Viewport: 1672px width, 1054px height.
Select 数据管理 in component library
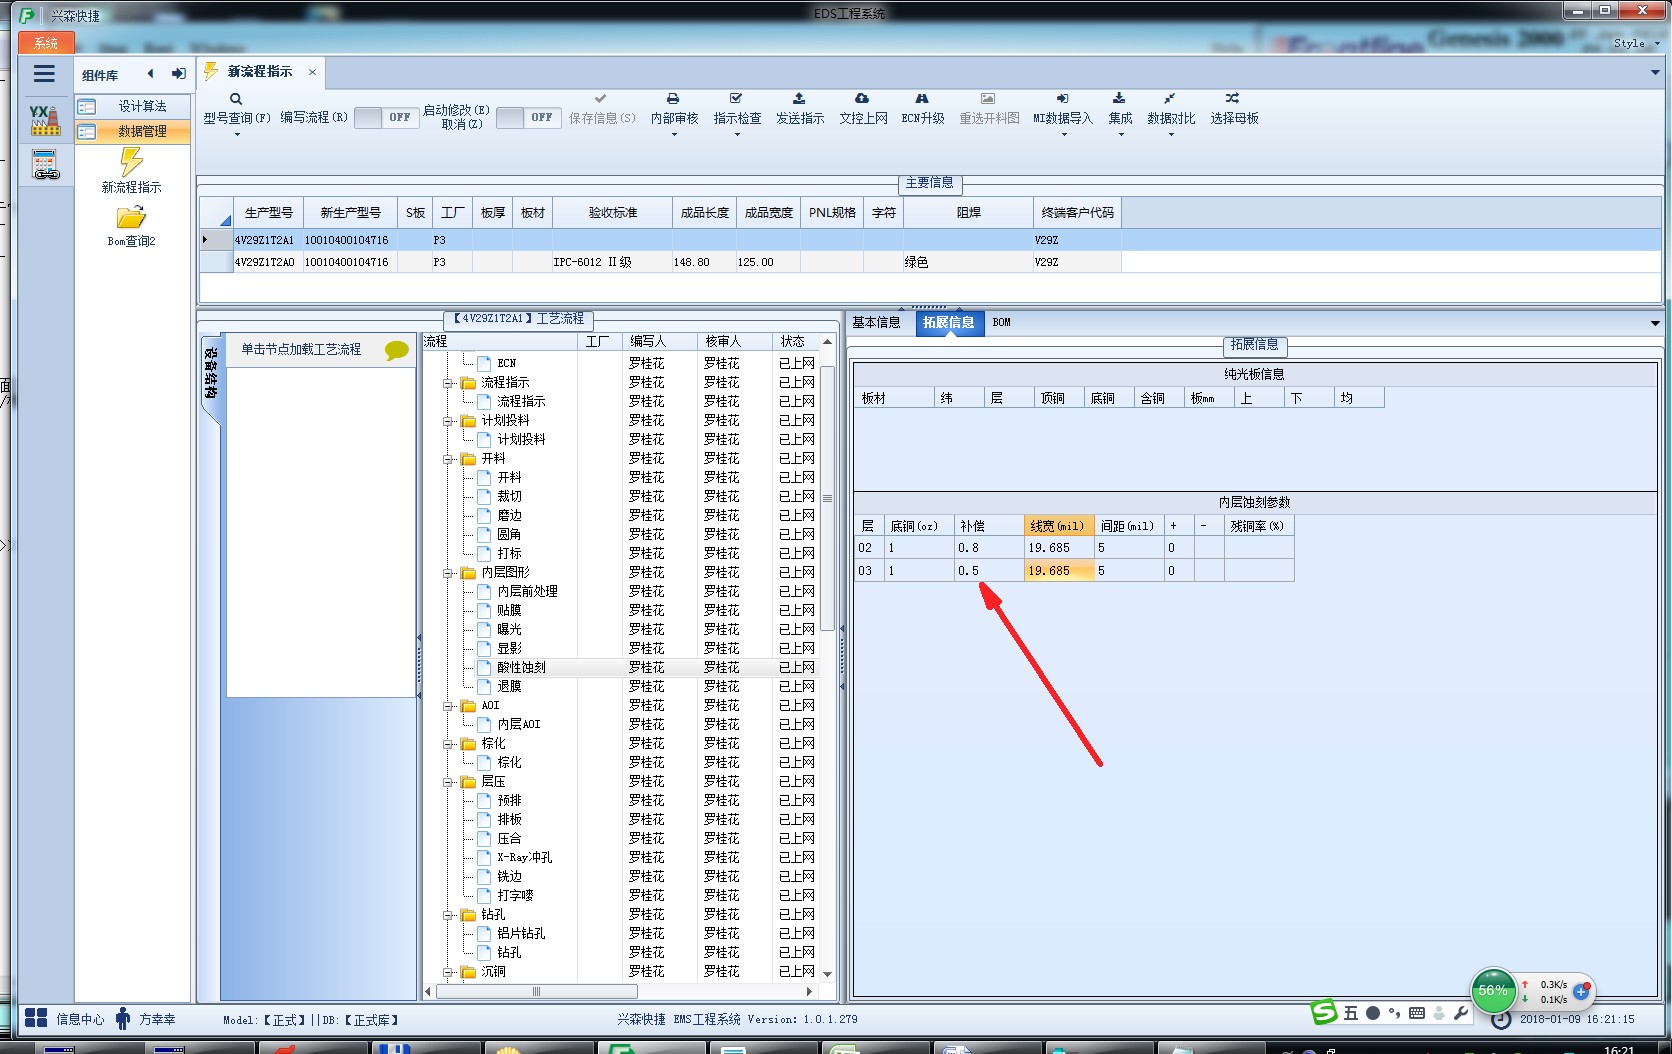coord(132,131)
